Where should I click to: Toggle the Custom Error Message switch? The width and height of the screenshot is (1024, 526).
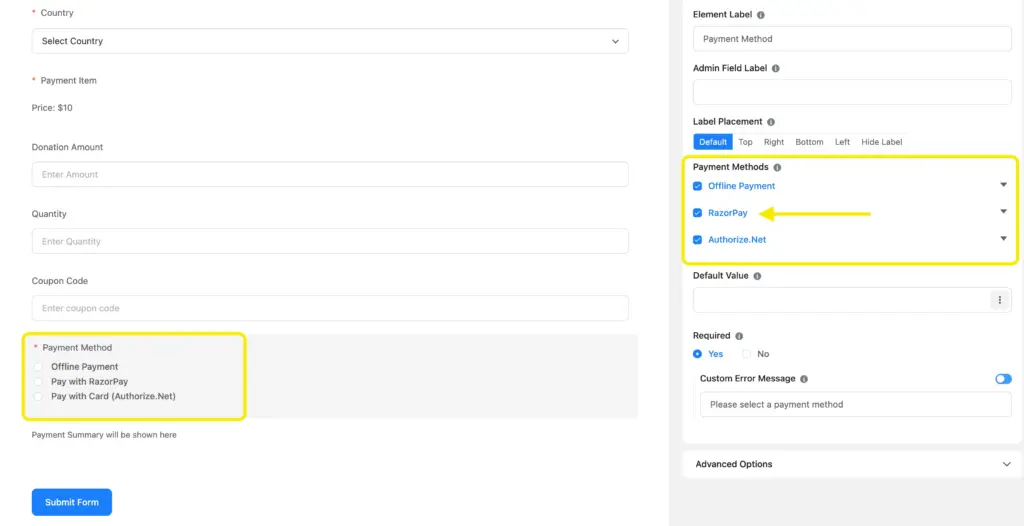[1003, 379]
